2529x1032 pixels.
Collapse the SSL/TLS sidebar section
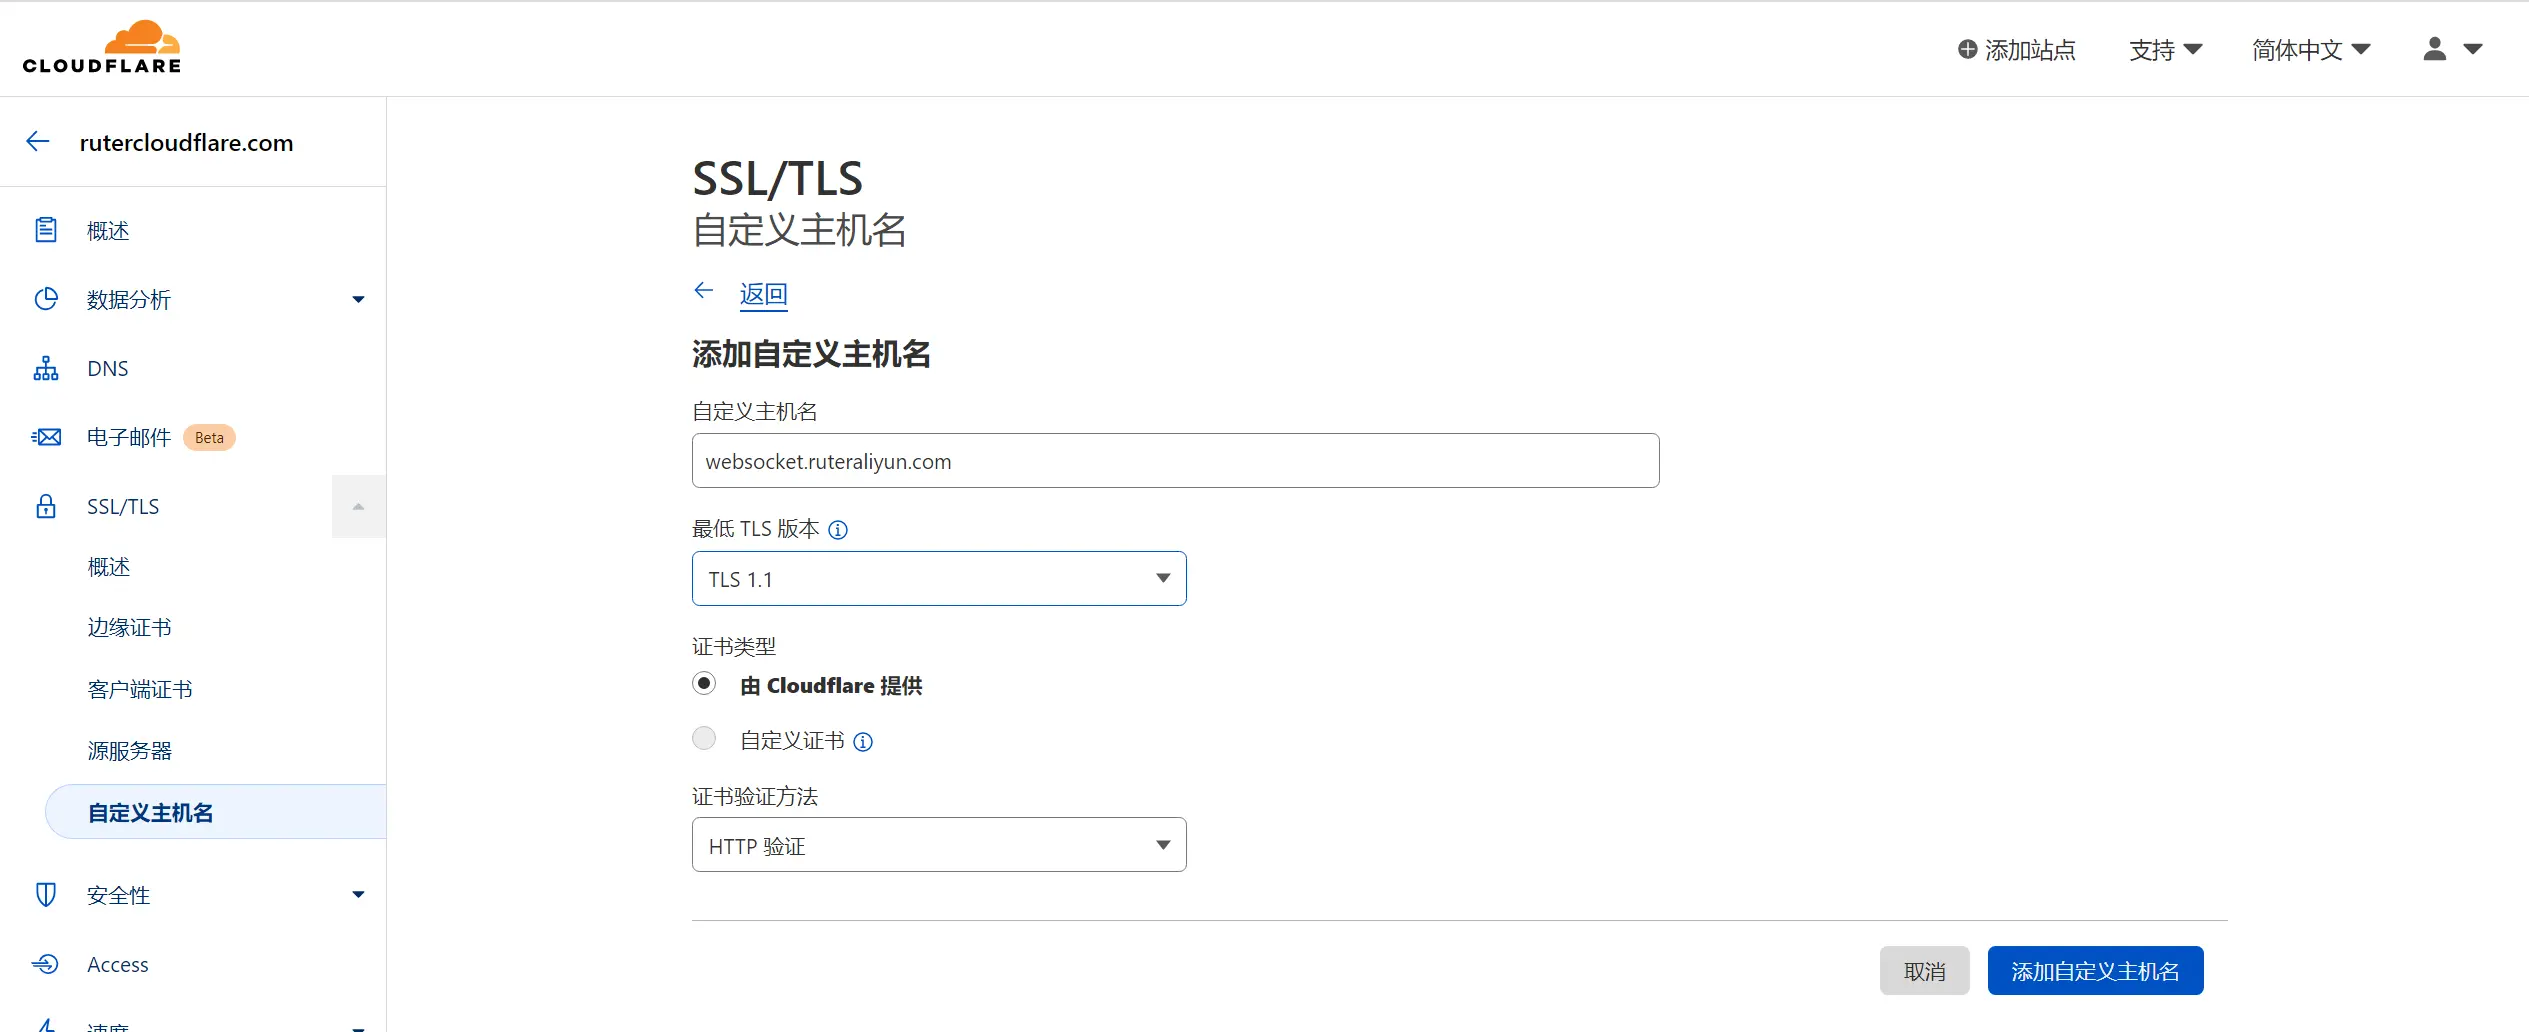358,507
